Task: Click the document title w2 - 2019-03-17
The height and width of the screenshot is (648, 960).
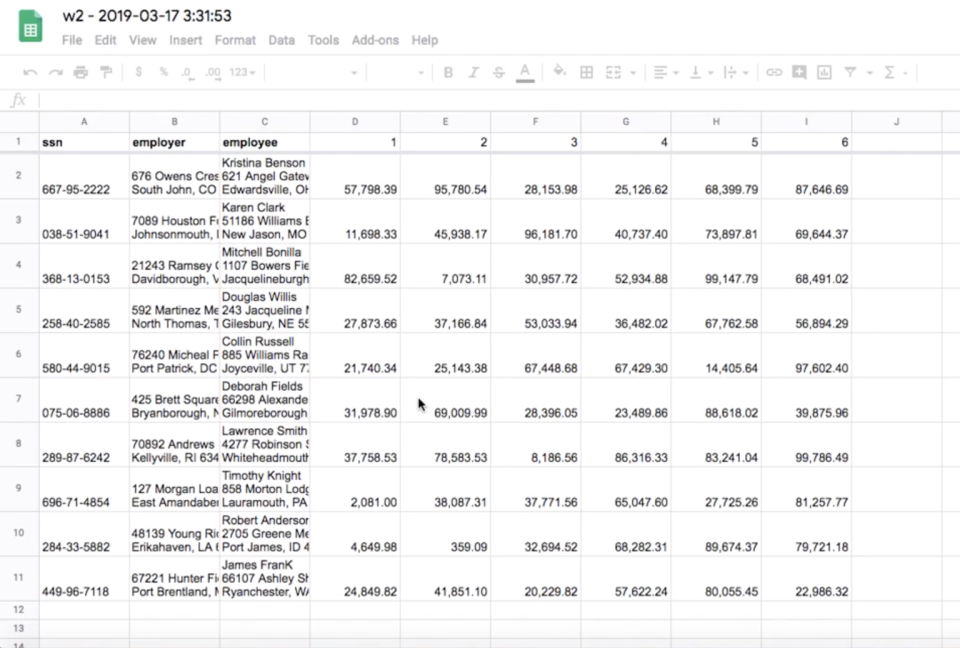Action: (147, 15)
